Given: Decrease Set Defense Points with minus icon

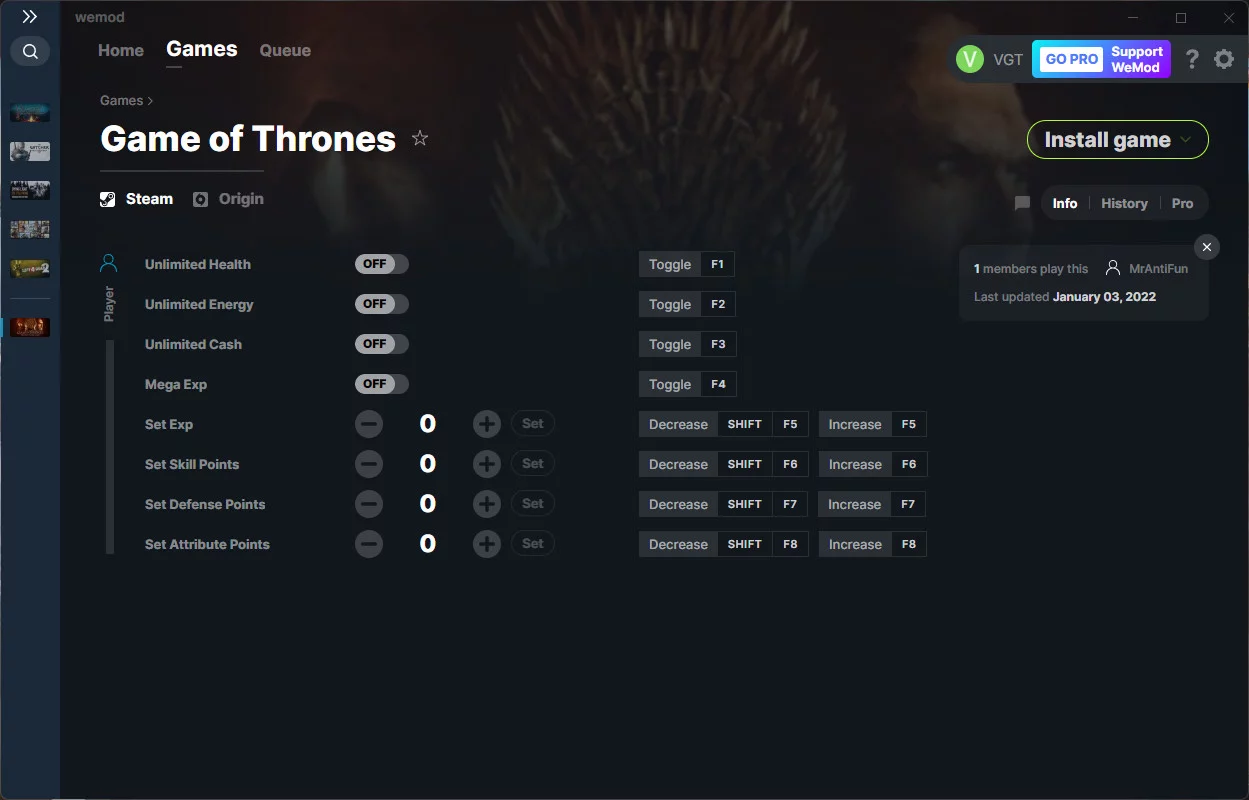Looking at the screenshot, I should click(369, 504).
